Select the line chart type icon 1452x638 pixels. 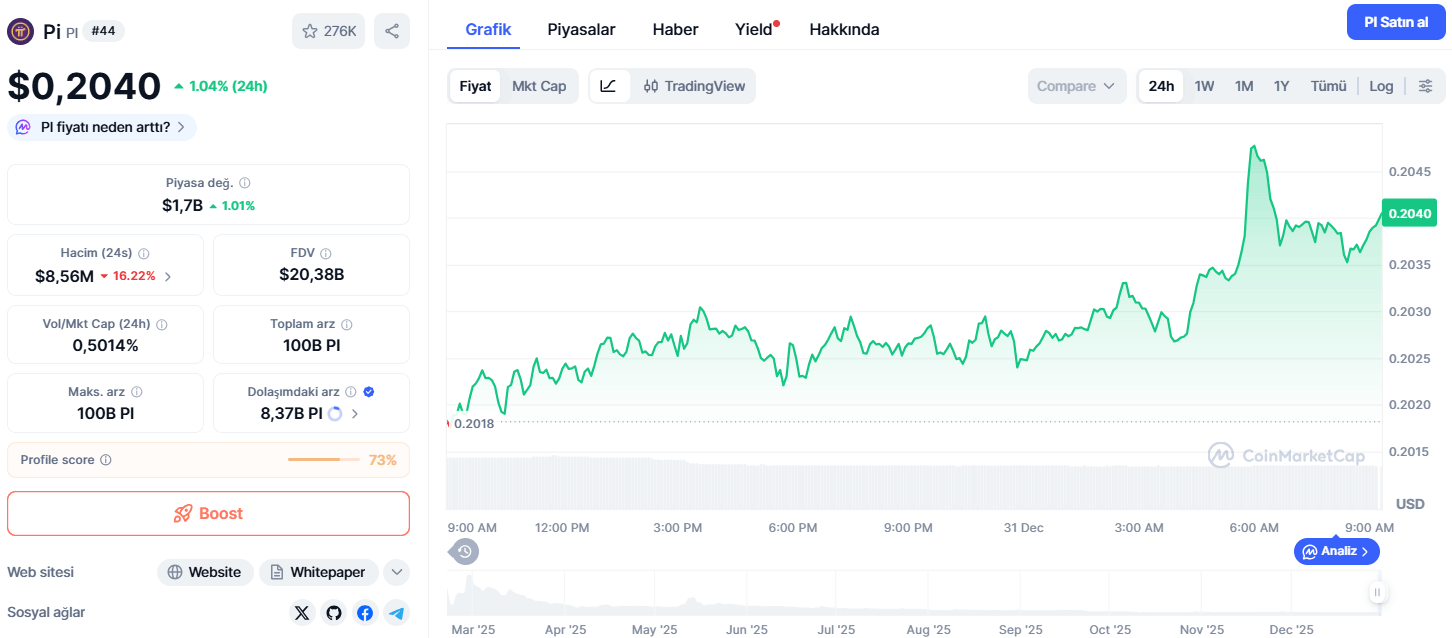[x=609, y=86]
